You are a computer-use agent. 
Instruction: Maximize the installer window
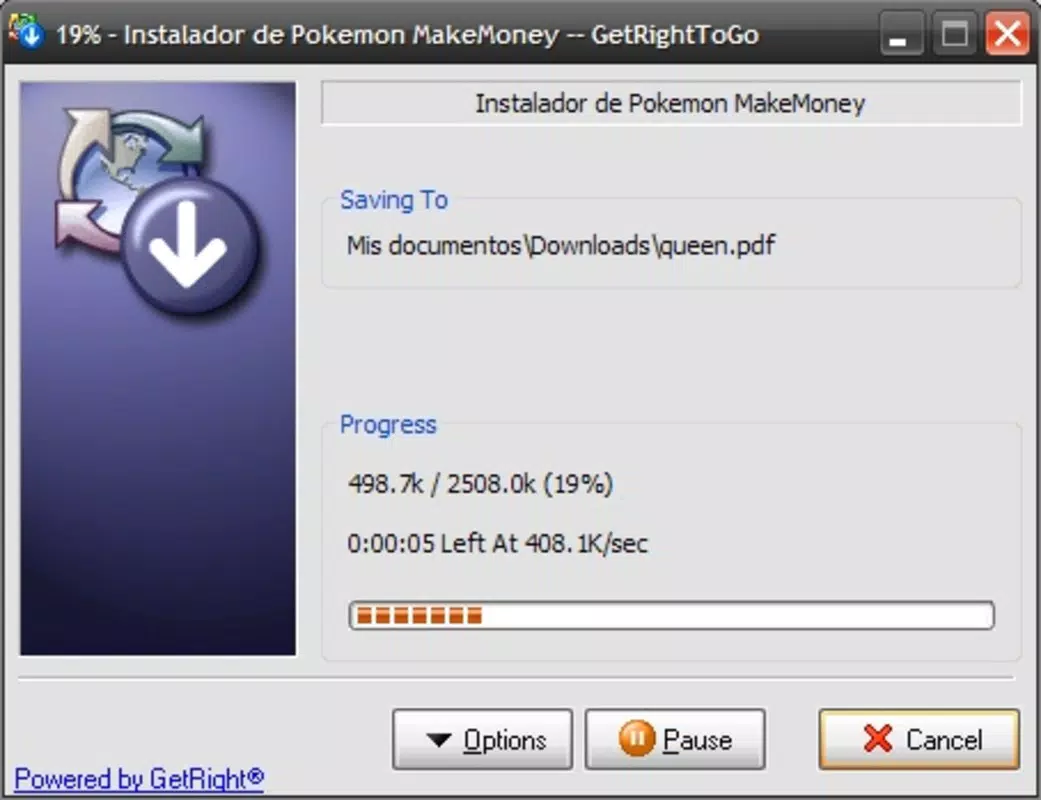[954, 33]
